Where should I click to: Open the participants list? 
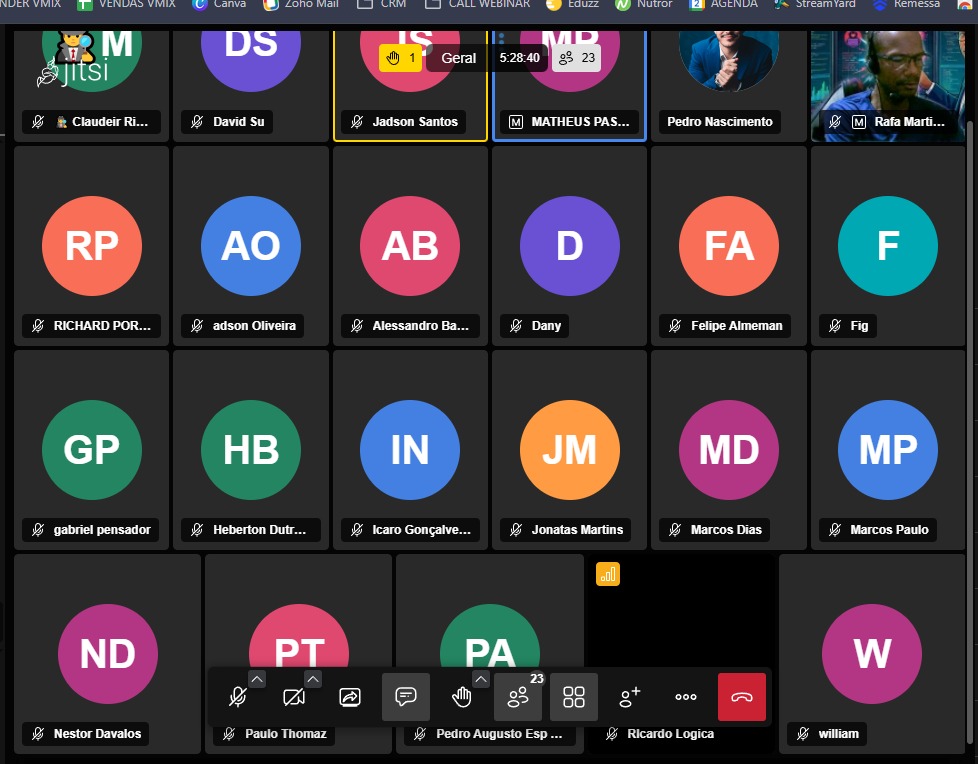pyautogui.click(x=518, y=697)
